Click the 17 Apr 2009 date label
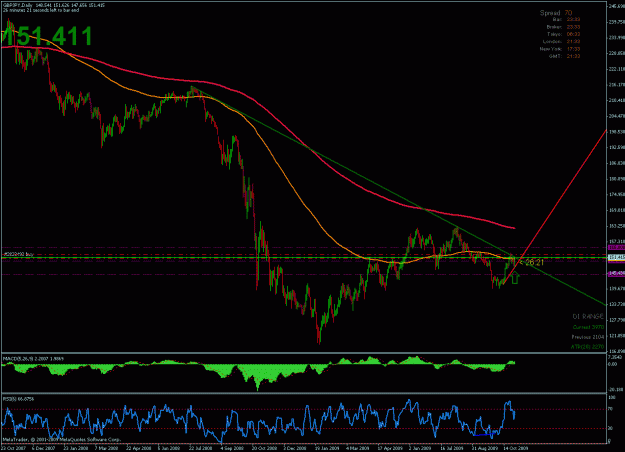This screenshot has height=452, width=625. tap(390, 448)
